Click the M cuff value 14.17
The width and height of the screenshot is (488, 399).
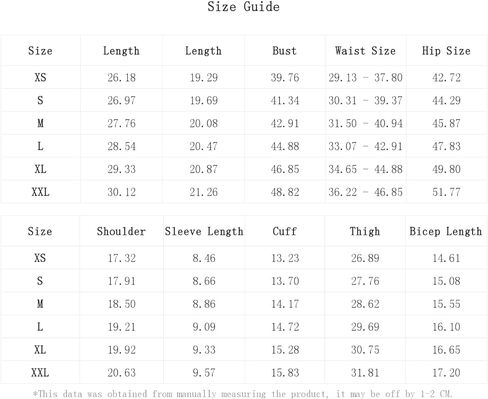coord(285,304)
